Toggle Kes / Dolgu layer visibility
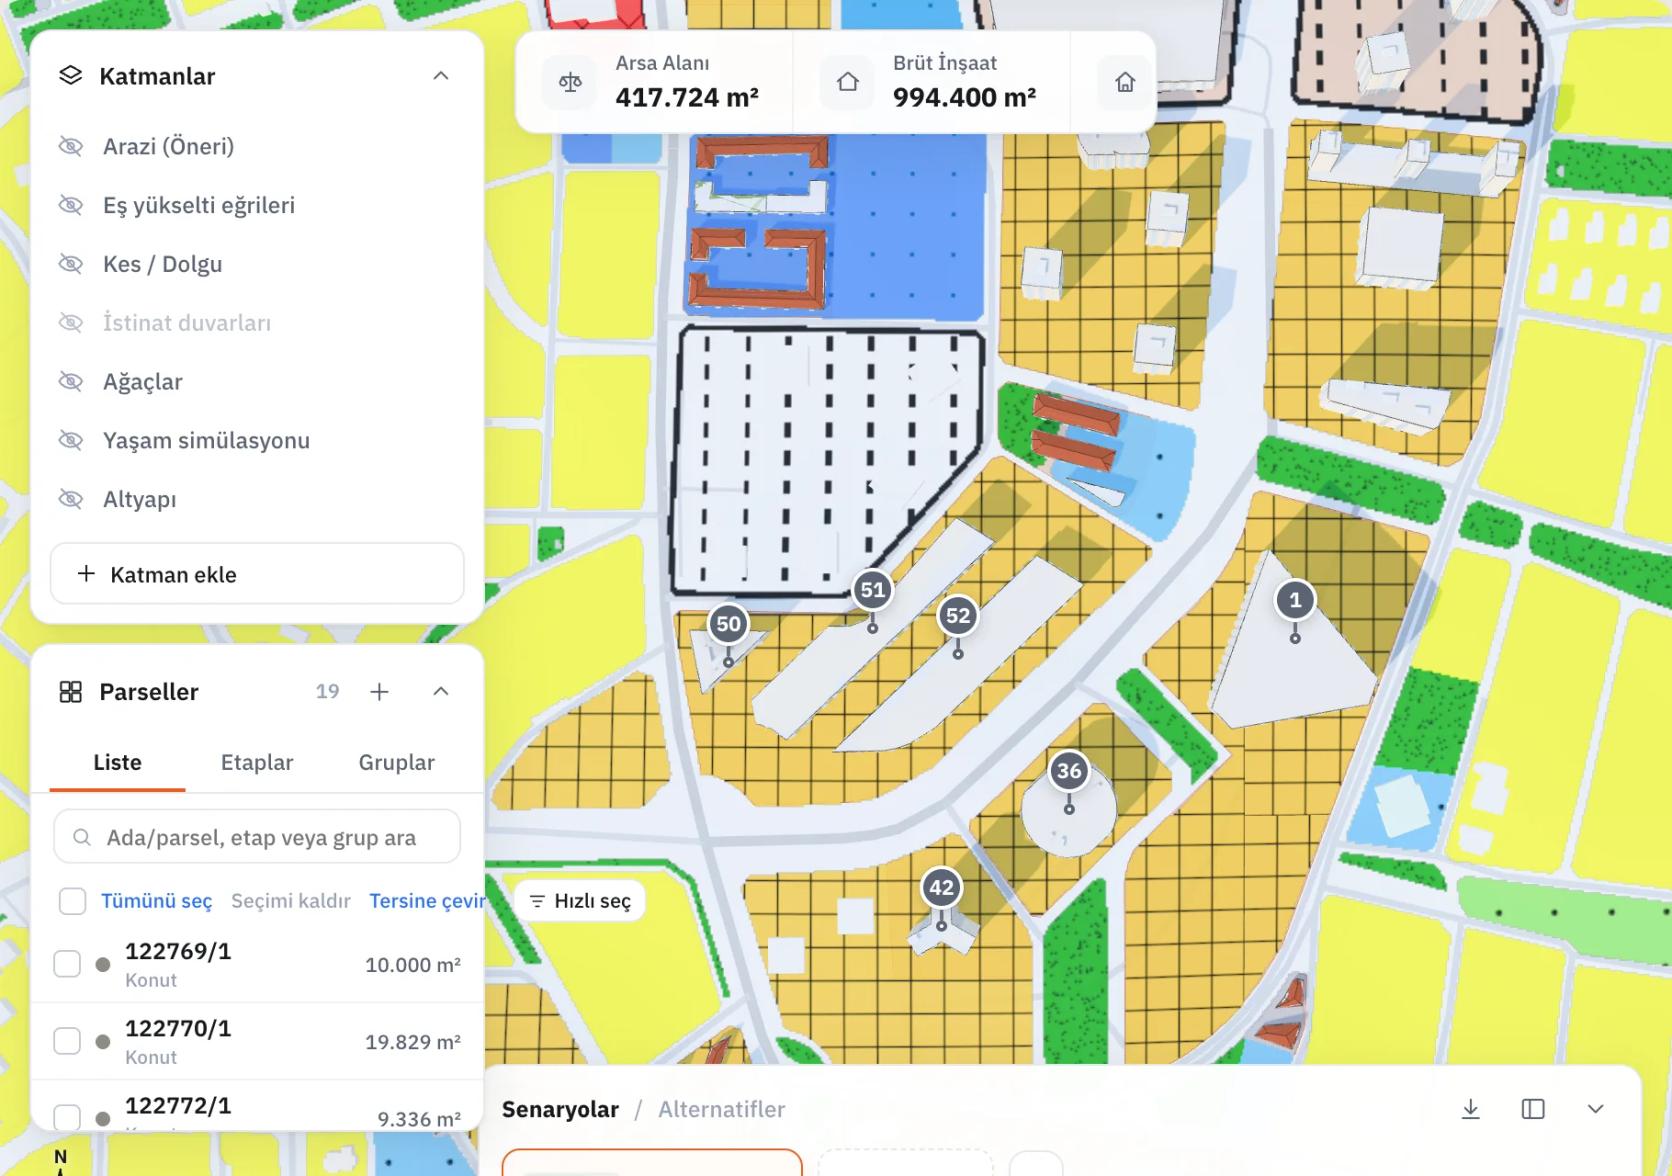Screen dimensions: 1672x1176 70,264
